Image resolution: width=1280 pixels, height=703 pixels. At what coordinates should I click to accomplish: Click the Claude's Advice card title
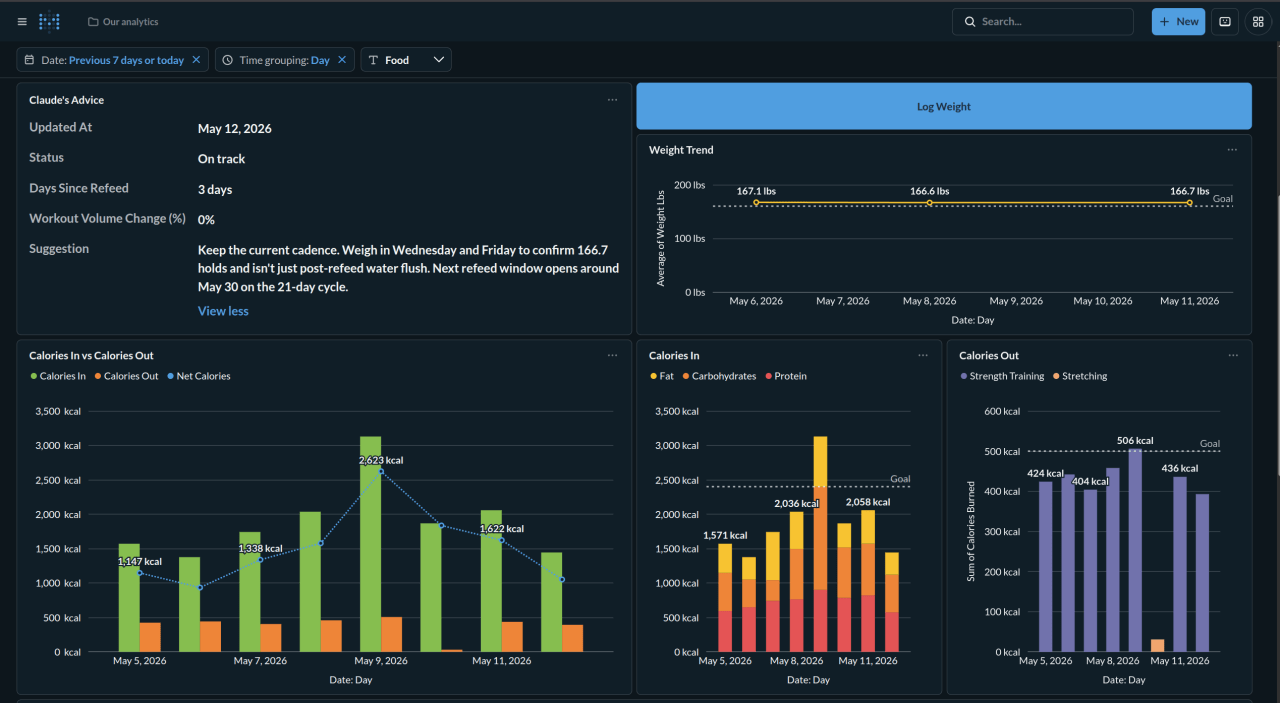(66, 100)
